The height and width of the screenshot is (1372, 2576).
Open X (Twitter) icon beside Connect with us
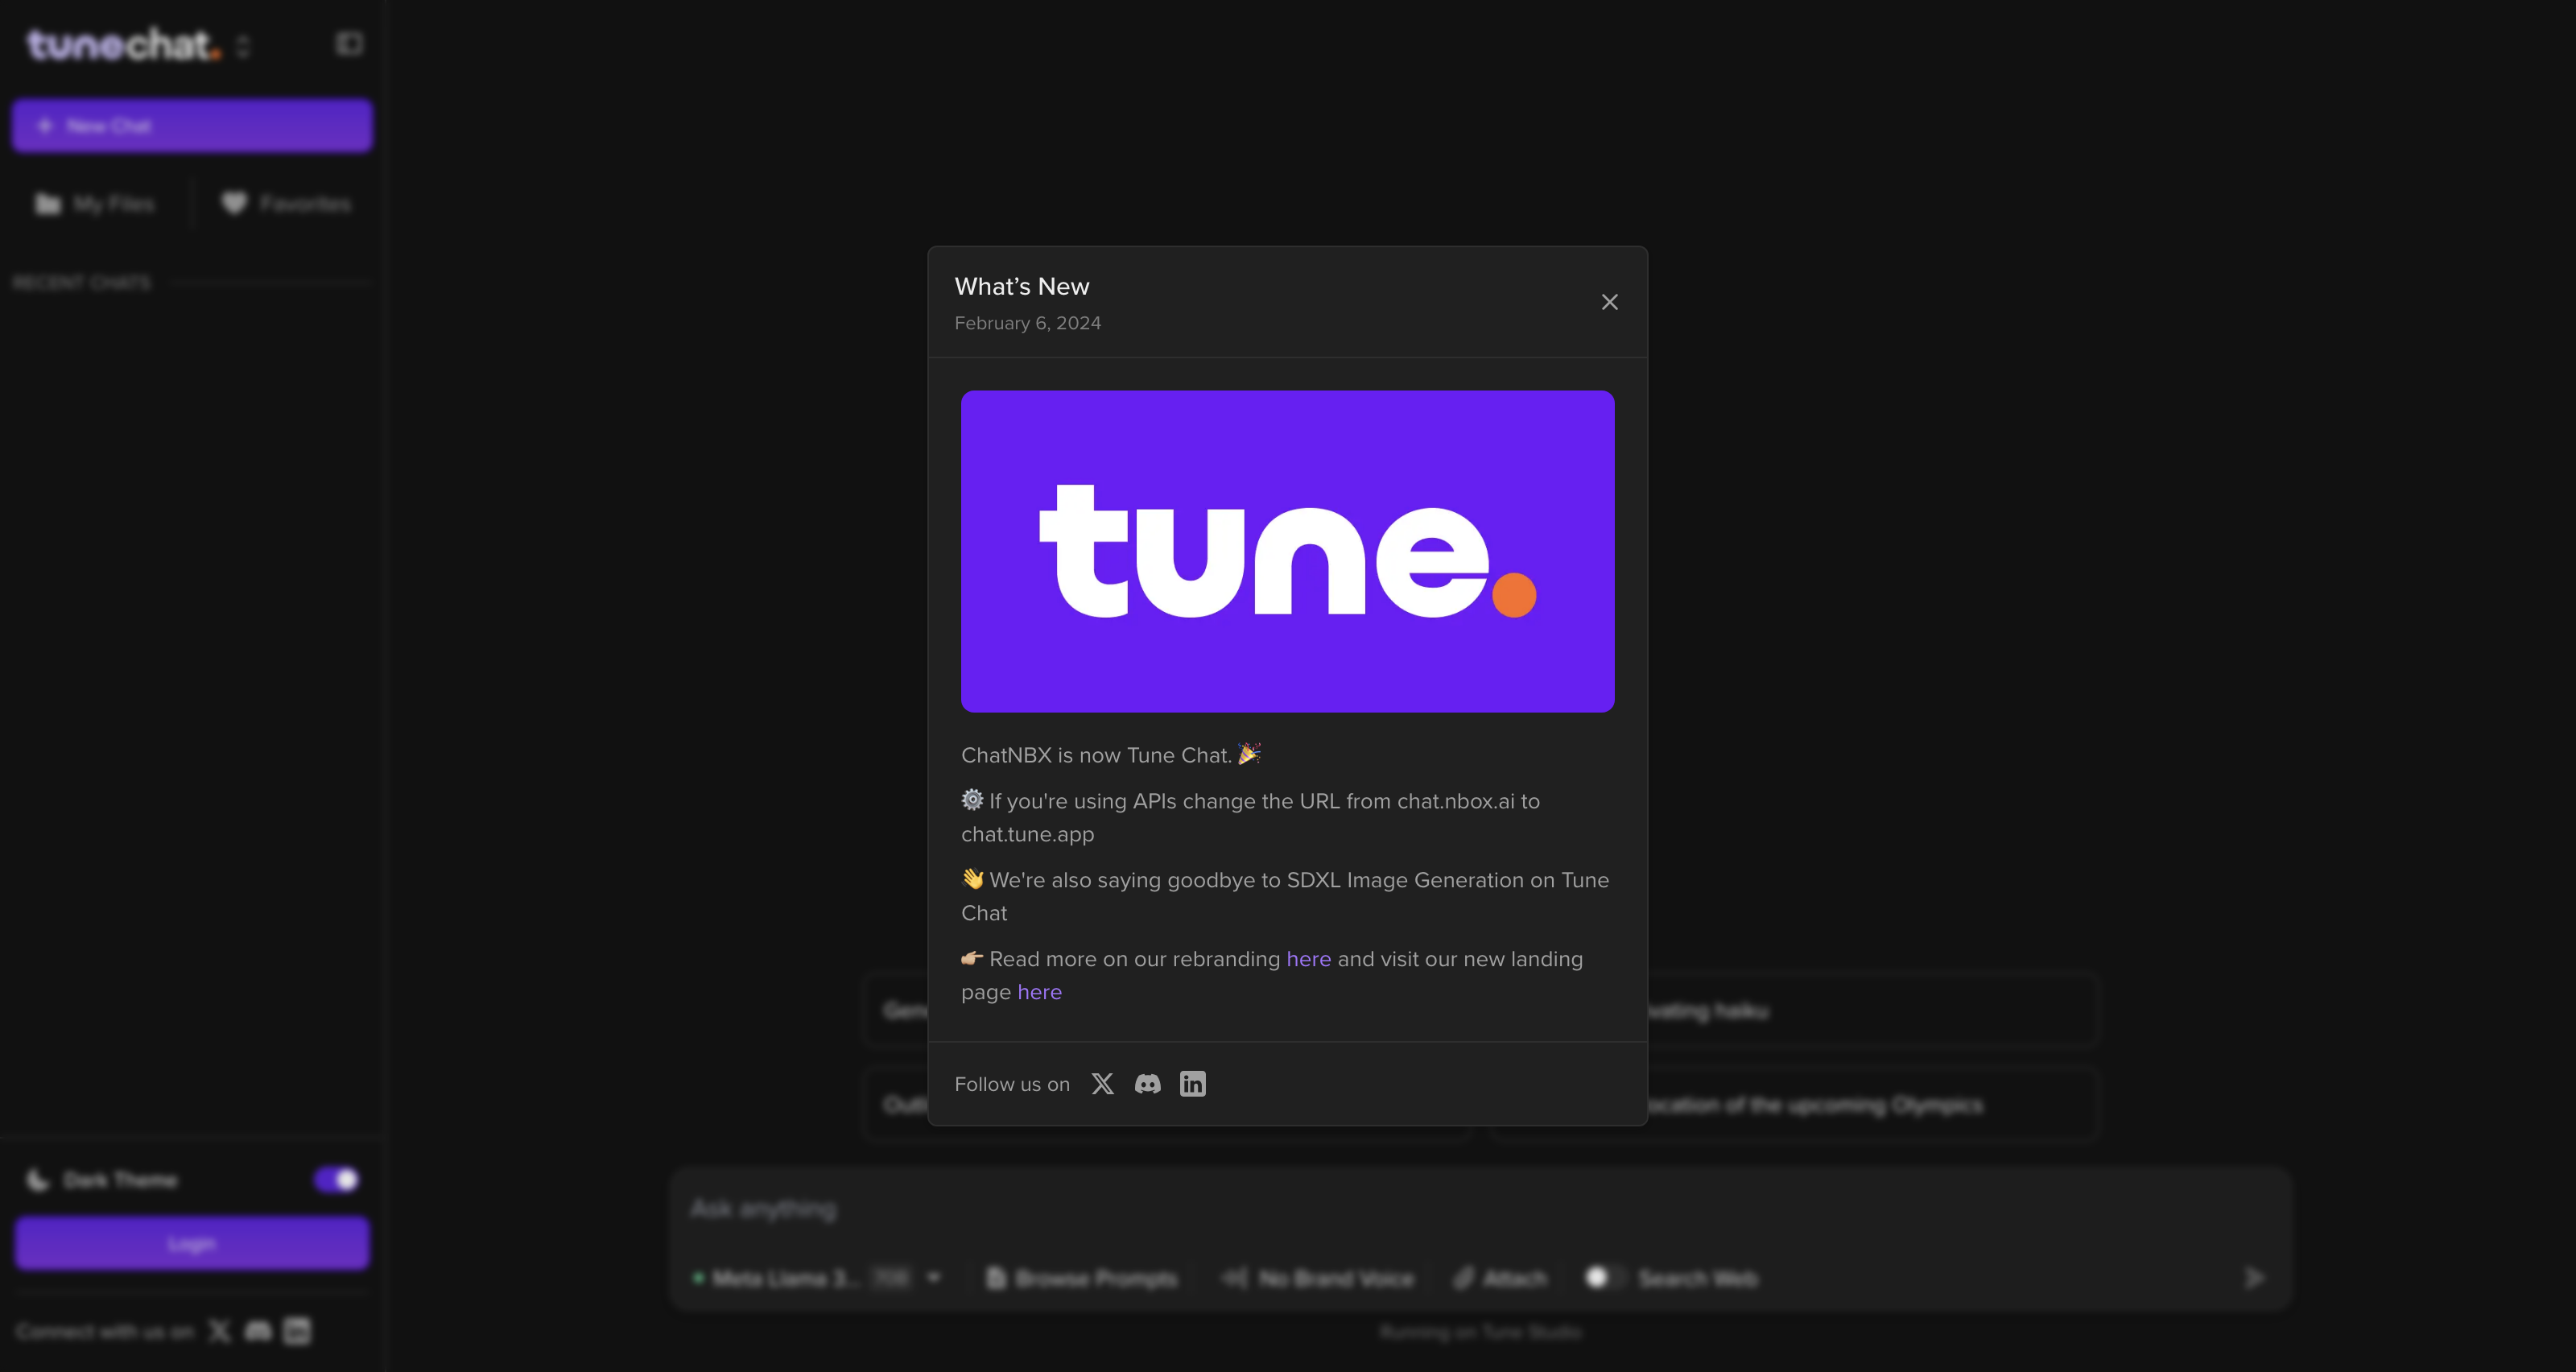click(219, 1331)
